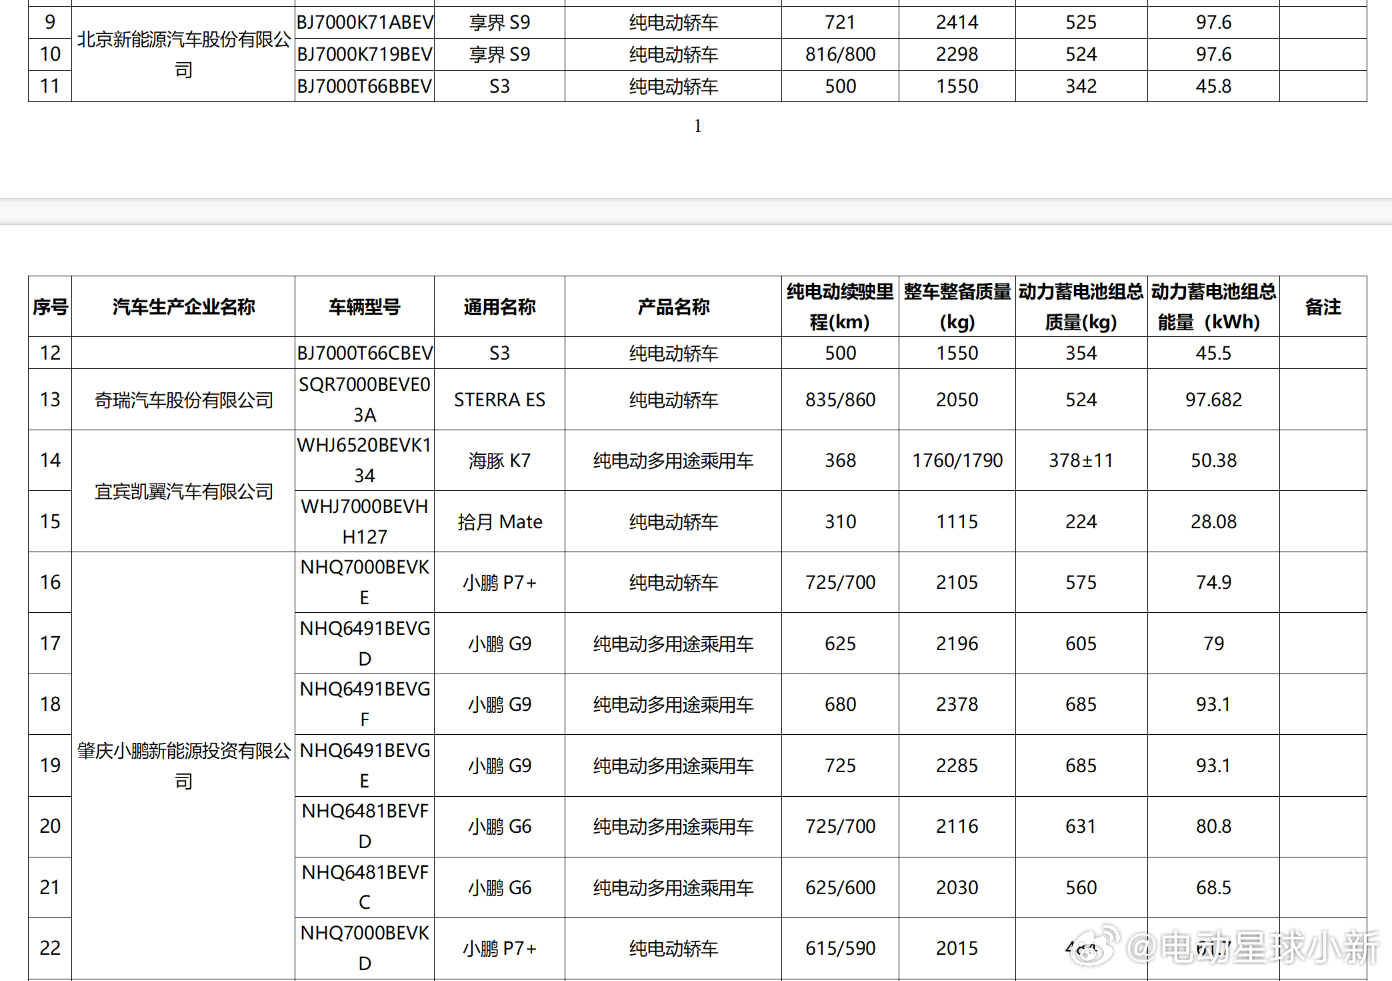
Task: Click the curb weight 2414
Action: (x=957, y=22)
